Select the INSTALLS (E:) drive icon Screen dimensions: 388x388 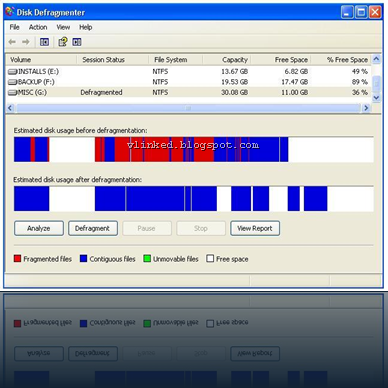[x=13, y=72]
